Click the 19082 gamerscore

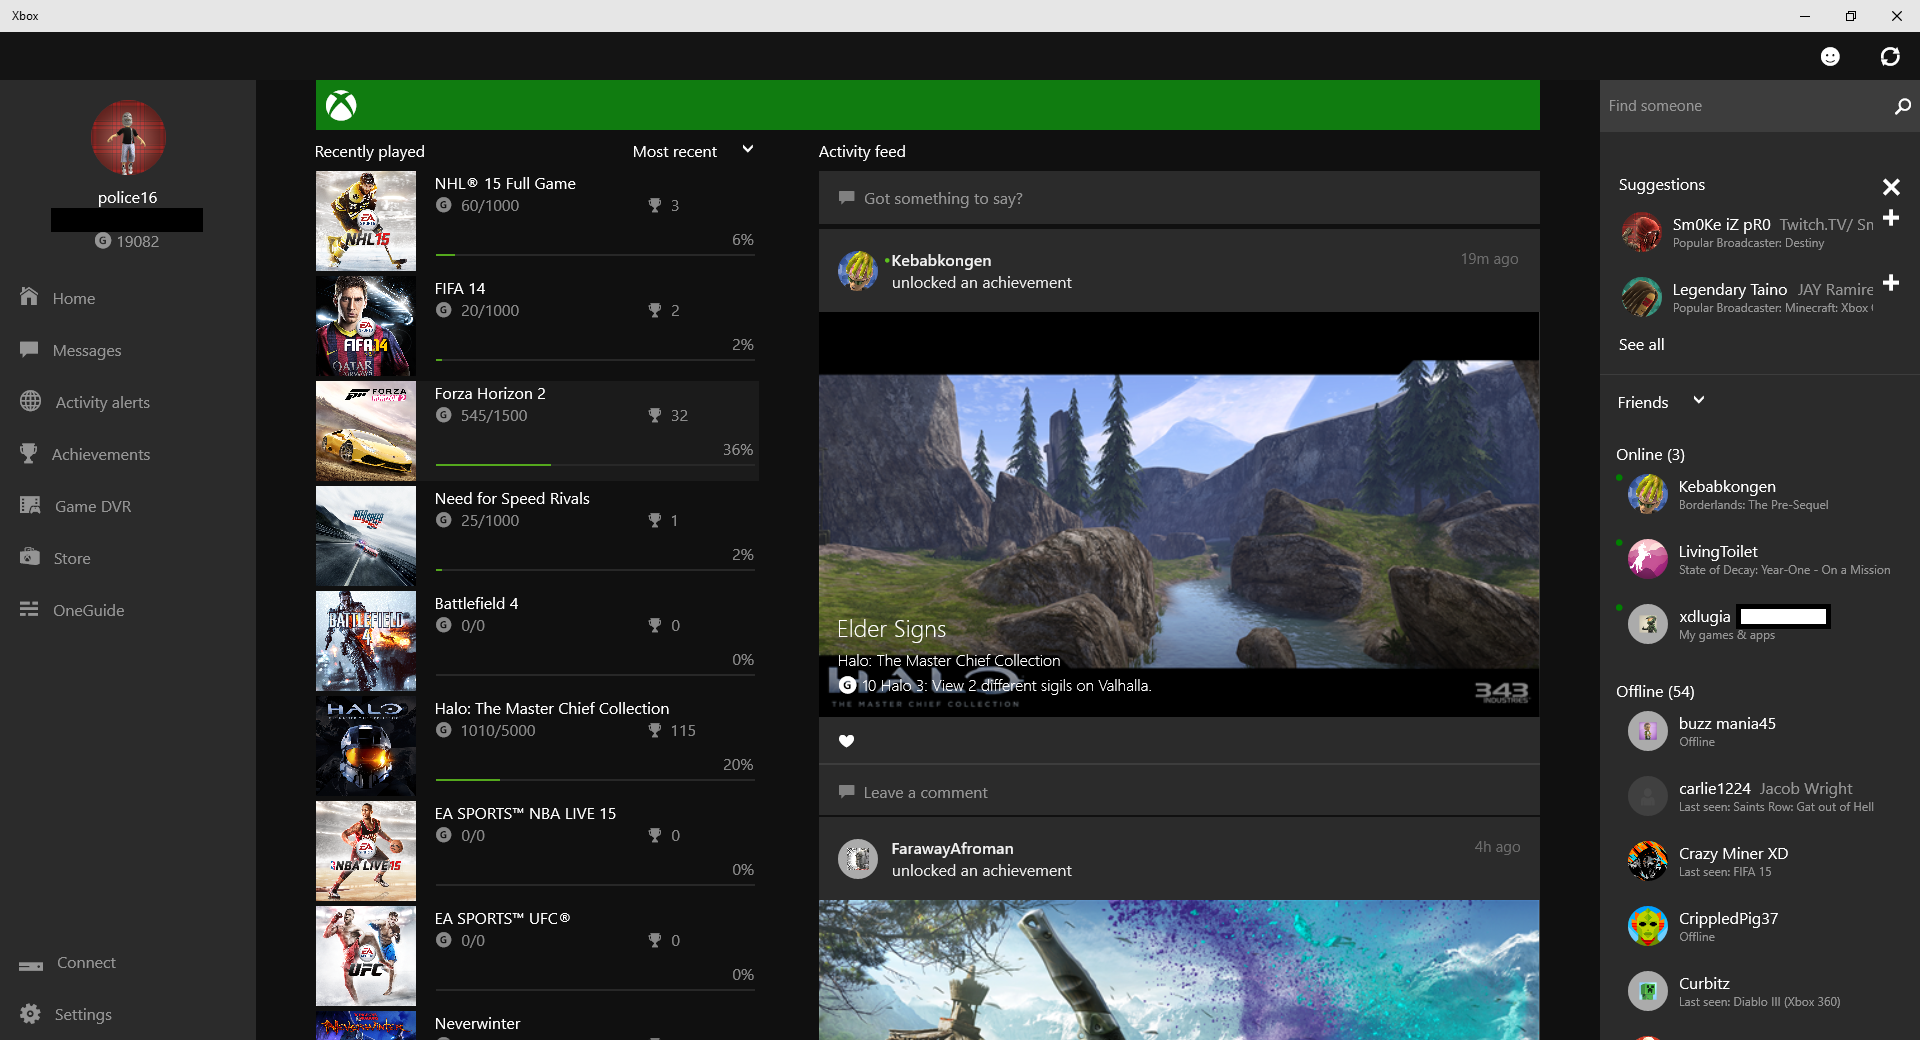click(128, 241)
